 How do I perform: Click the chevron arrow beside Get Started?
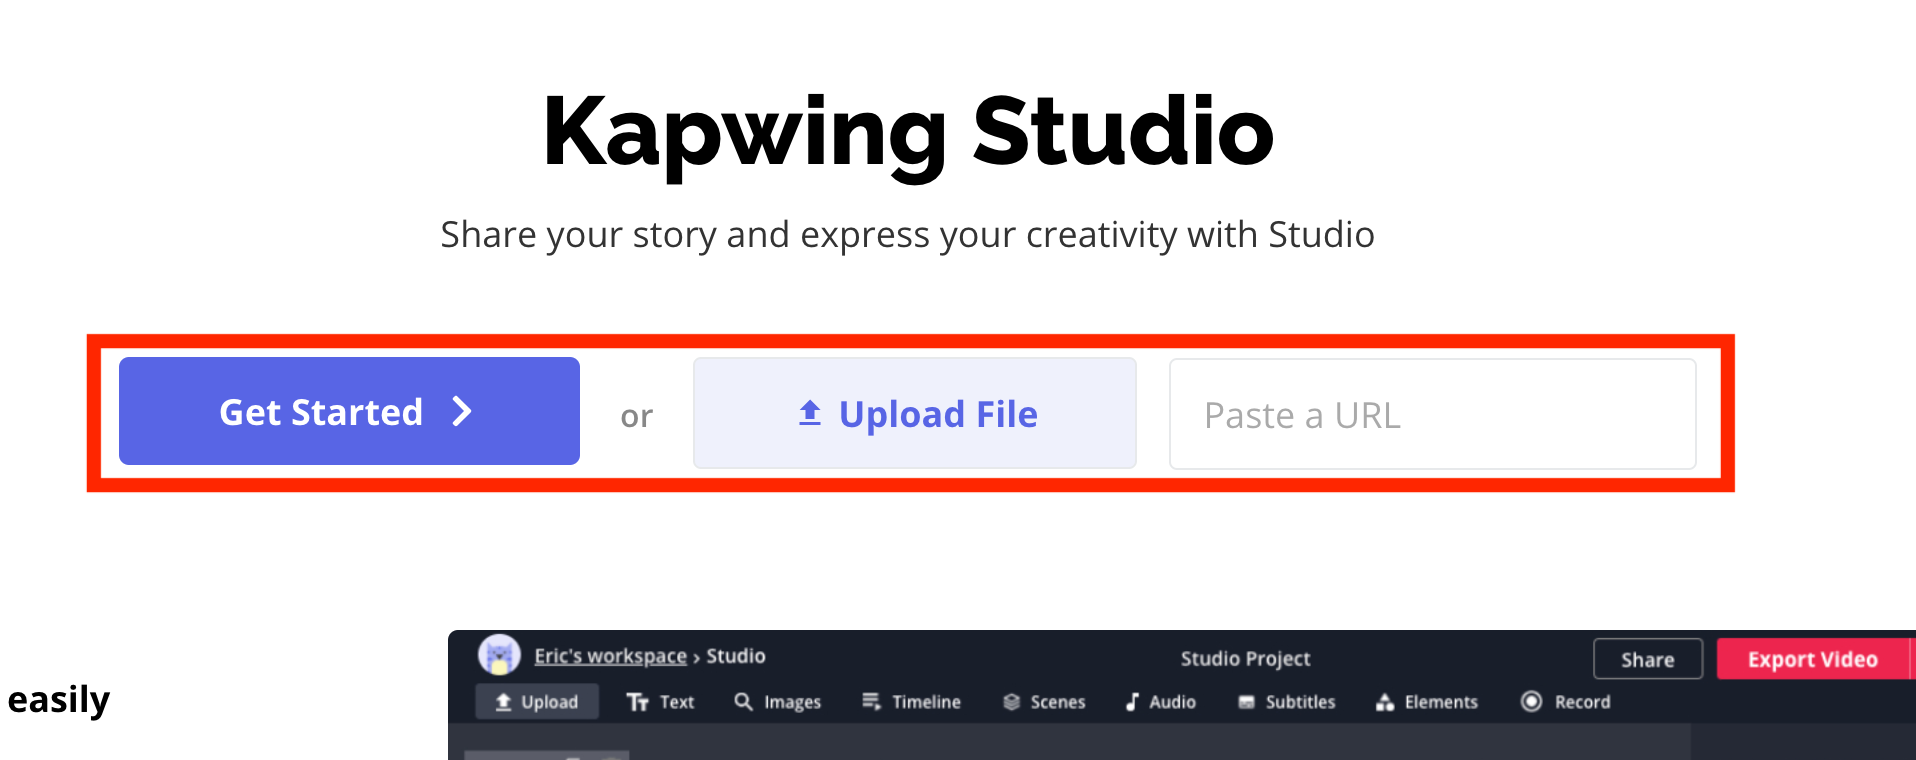point(461,411)
